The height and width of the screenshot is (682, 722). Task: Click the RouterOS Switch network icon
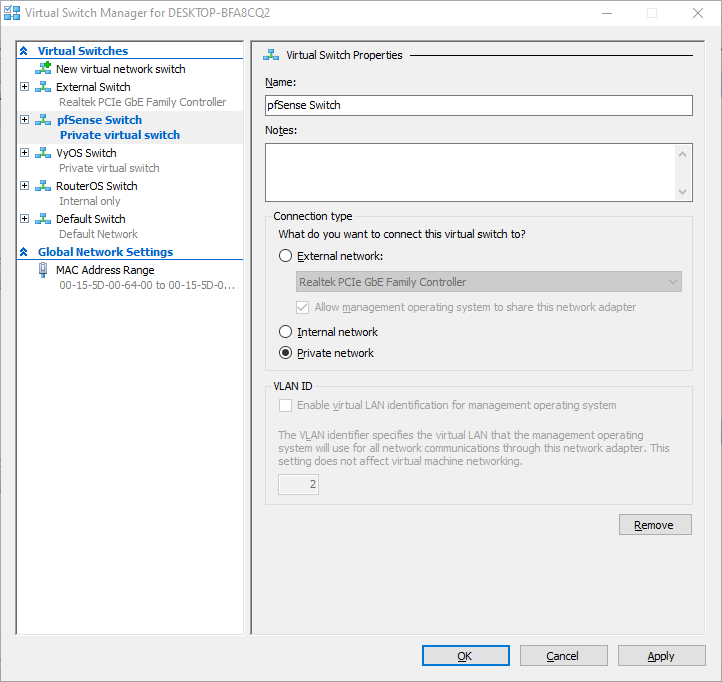click(43, 186)
